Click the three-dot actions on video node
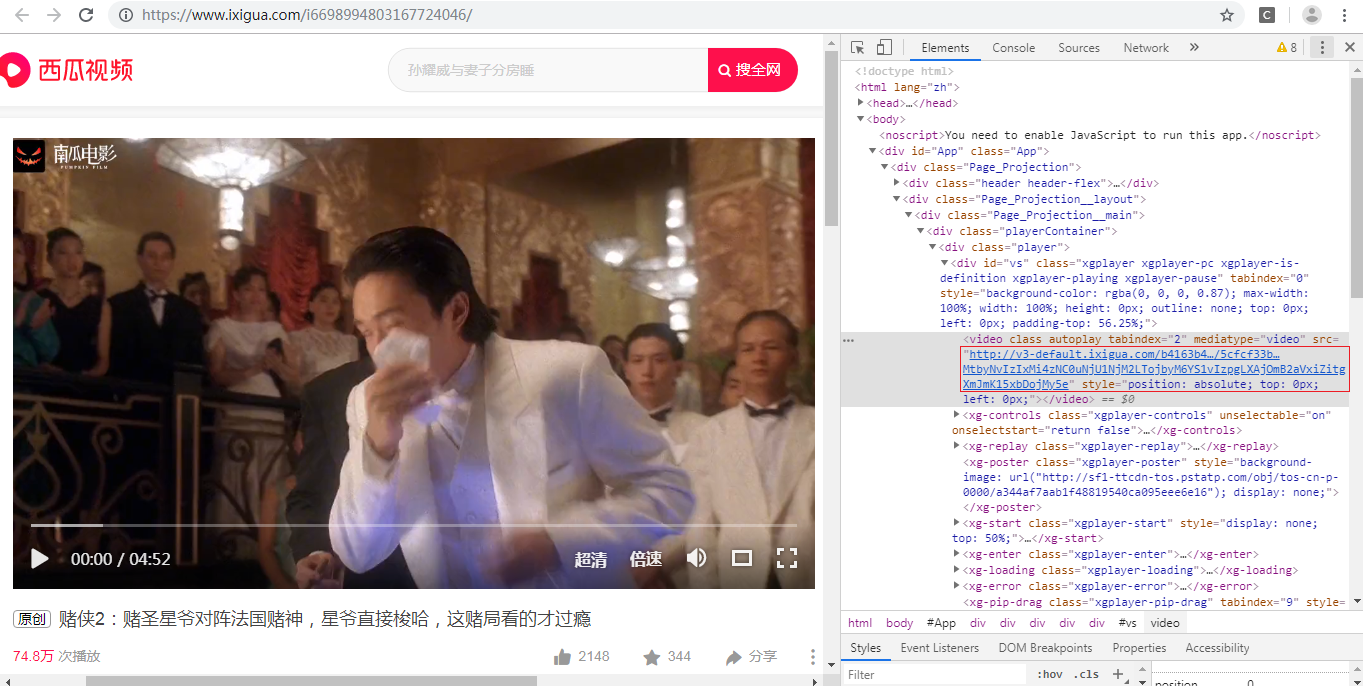The image size is (1363, 686). click(849, 340)
